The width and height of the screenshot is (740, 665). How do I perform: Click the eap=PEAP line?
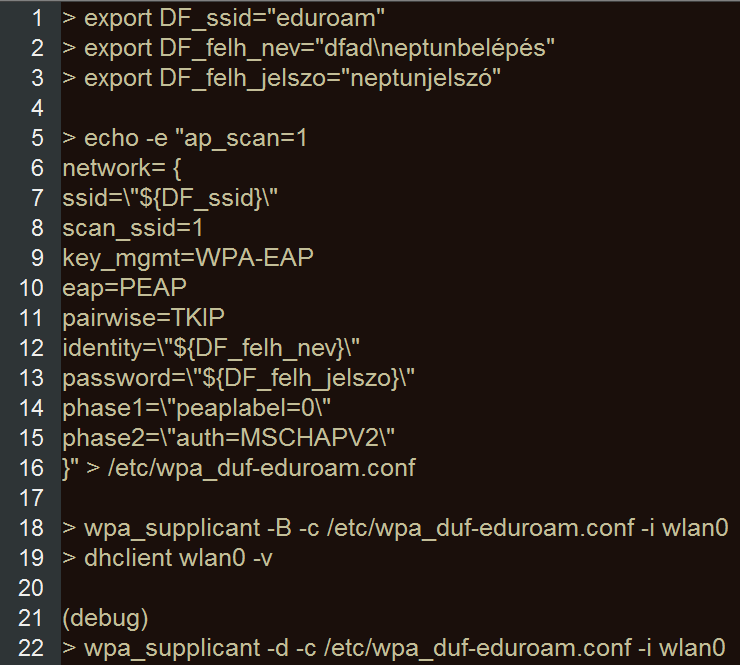(125, 288)
